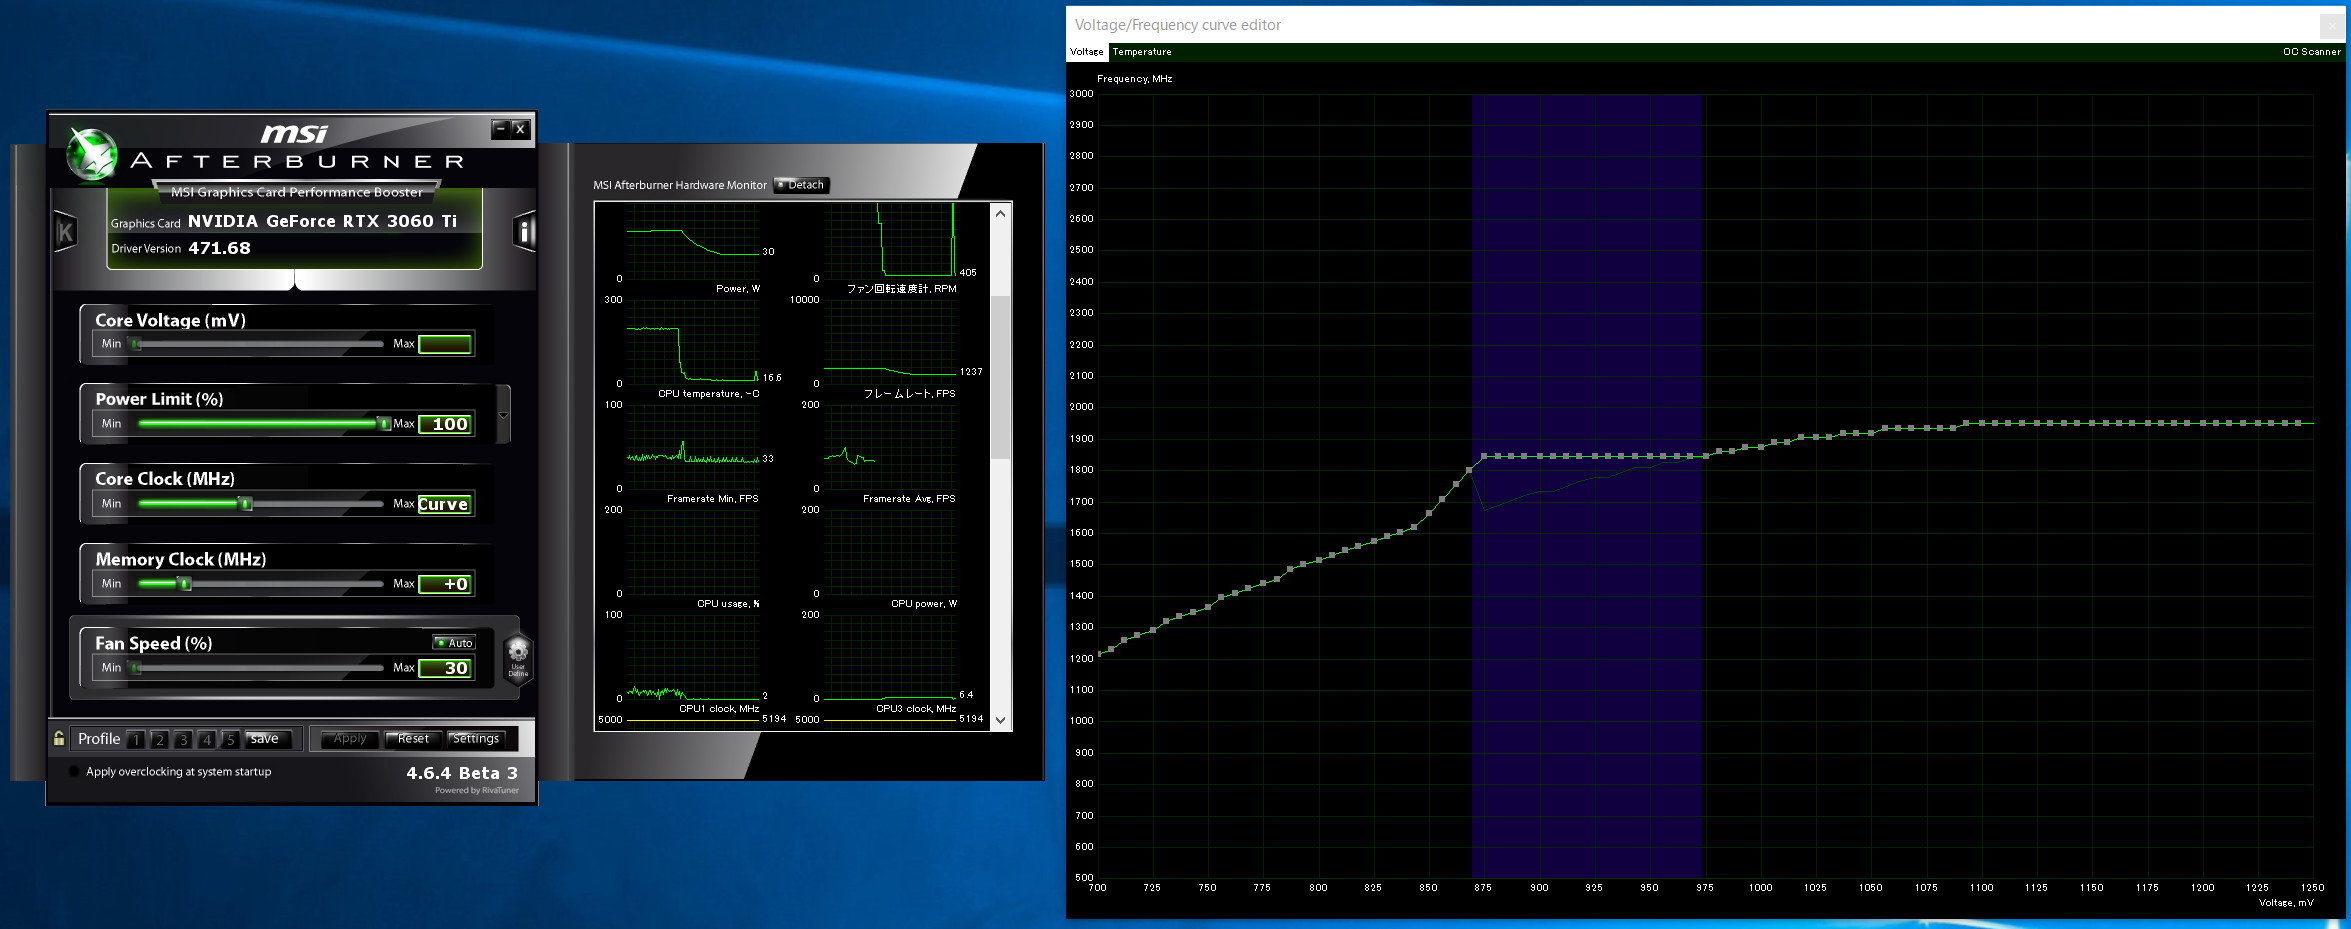Click the NVIDIA GeForce RTX 3060 Ti text
The width and height of the screenshot is (2351, 929).
tap(323, 221)
